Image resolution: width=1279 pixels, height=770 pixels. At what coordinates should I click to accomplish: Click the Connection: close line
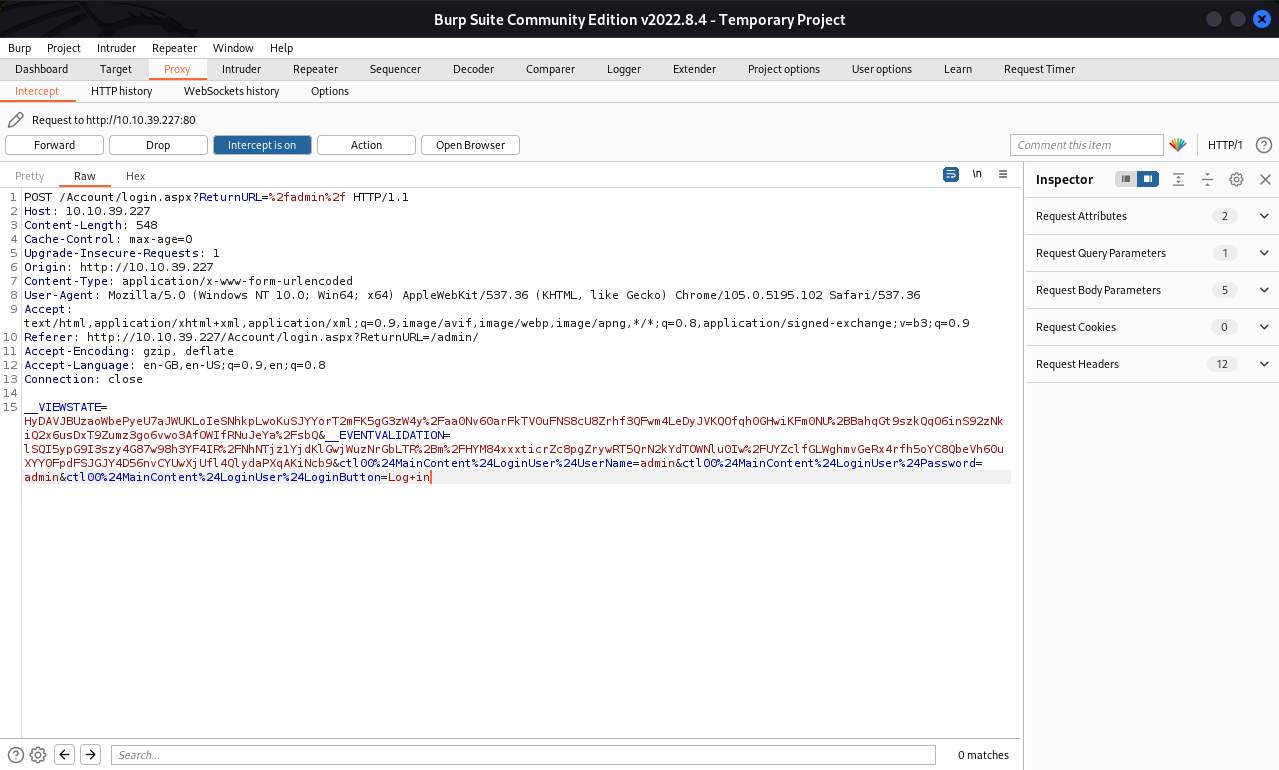pyautogui.click(x=84, y=379)
